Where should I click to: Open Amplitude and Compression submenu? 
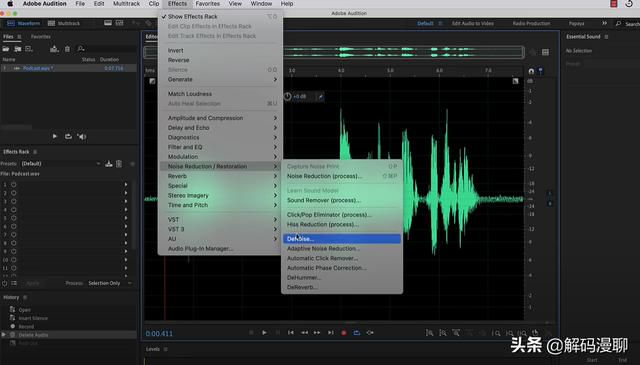click(220, 118)
